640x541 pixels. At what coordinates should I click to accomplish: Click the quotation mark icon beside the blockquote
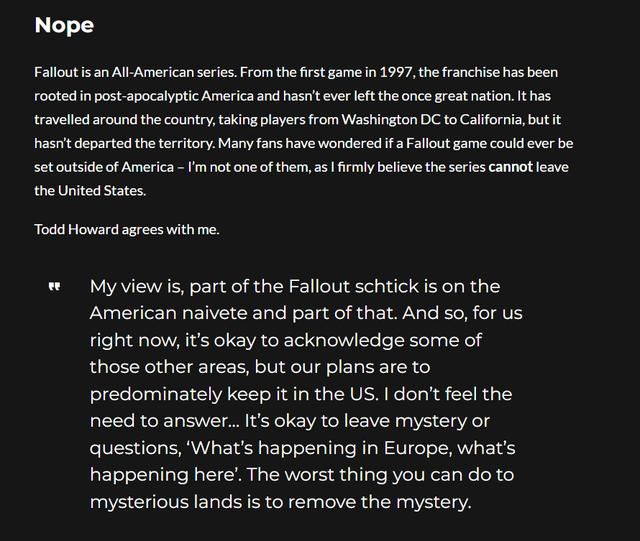pyautogui.click(x=54, y=288)
